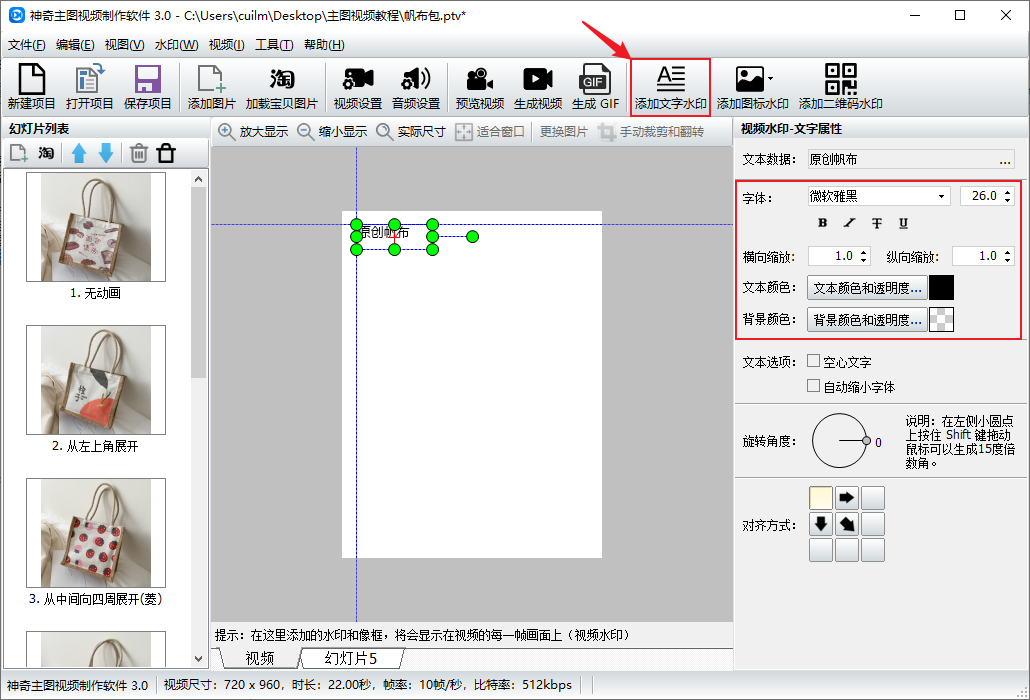Open the 文件(F) menu
The height and width of the screenshot is (700, 1030).
[x=26, y=45]
